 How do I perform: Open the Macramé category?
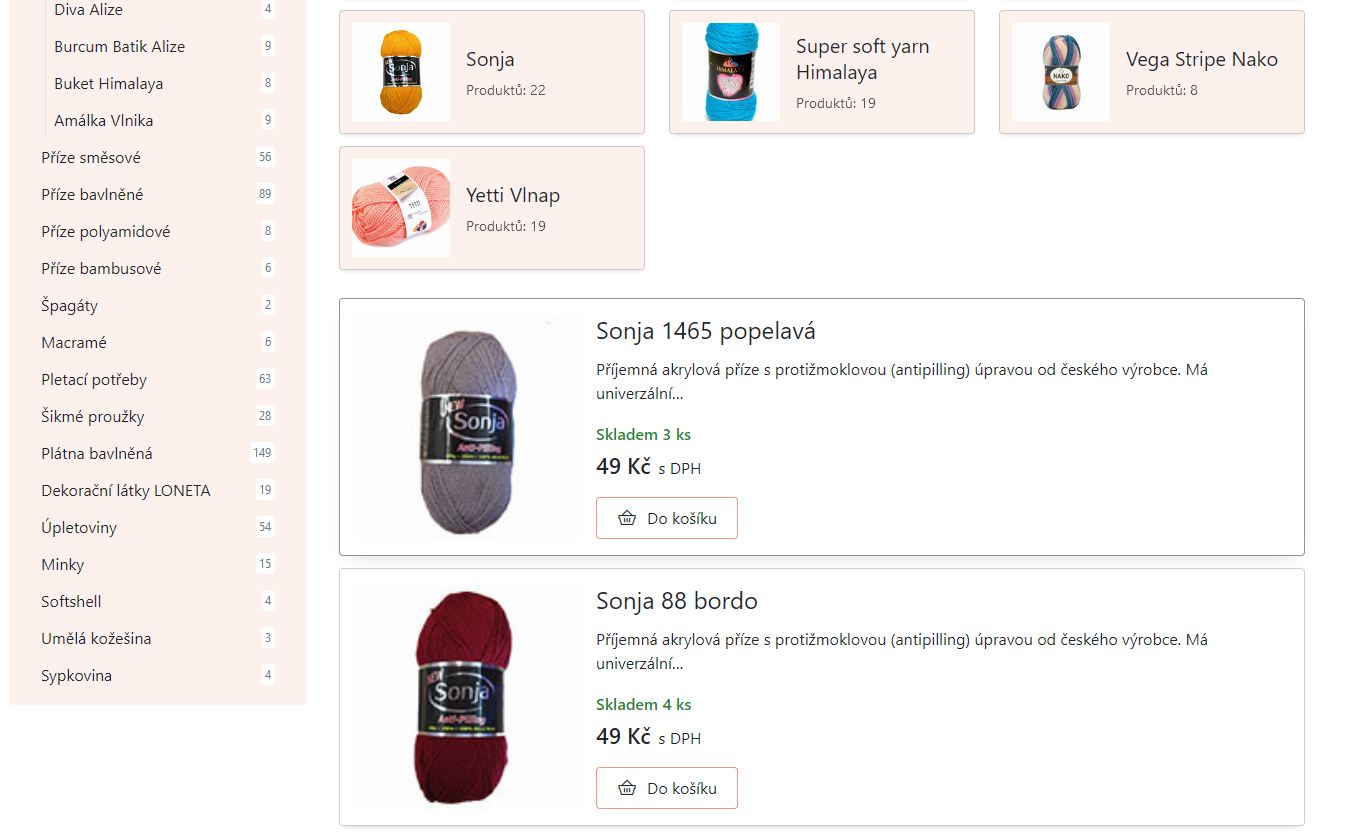[74, 342]
